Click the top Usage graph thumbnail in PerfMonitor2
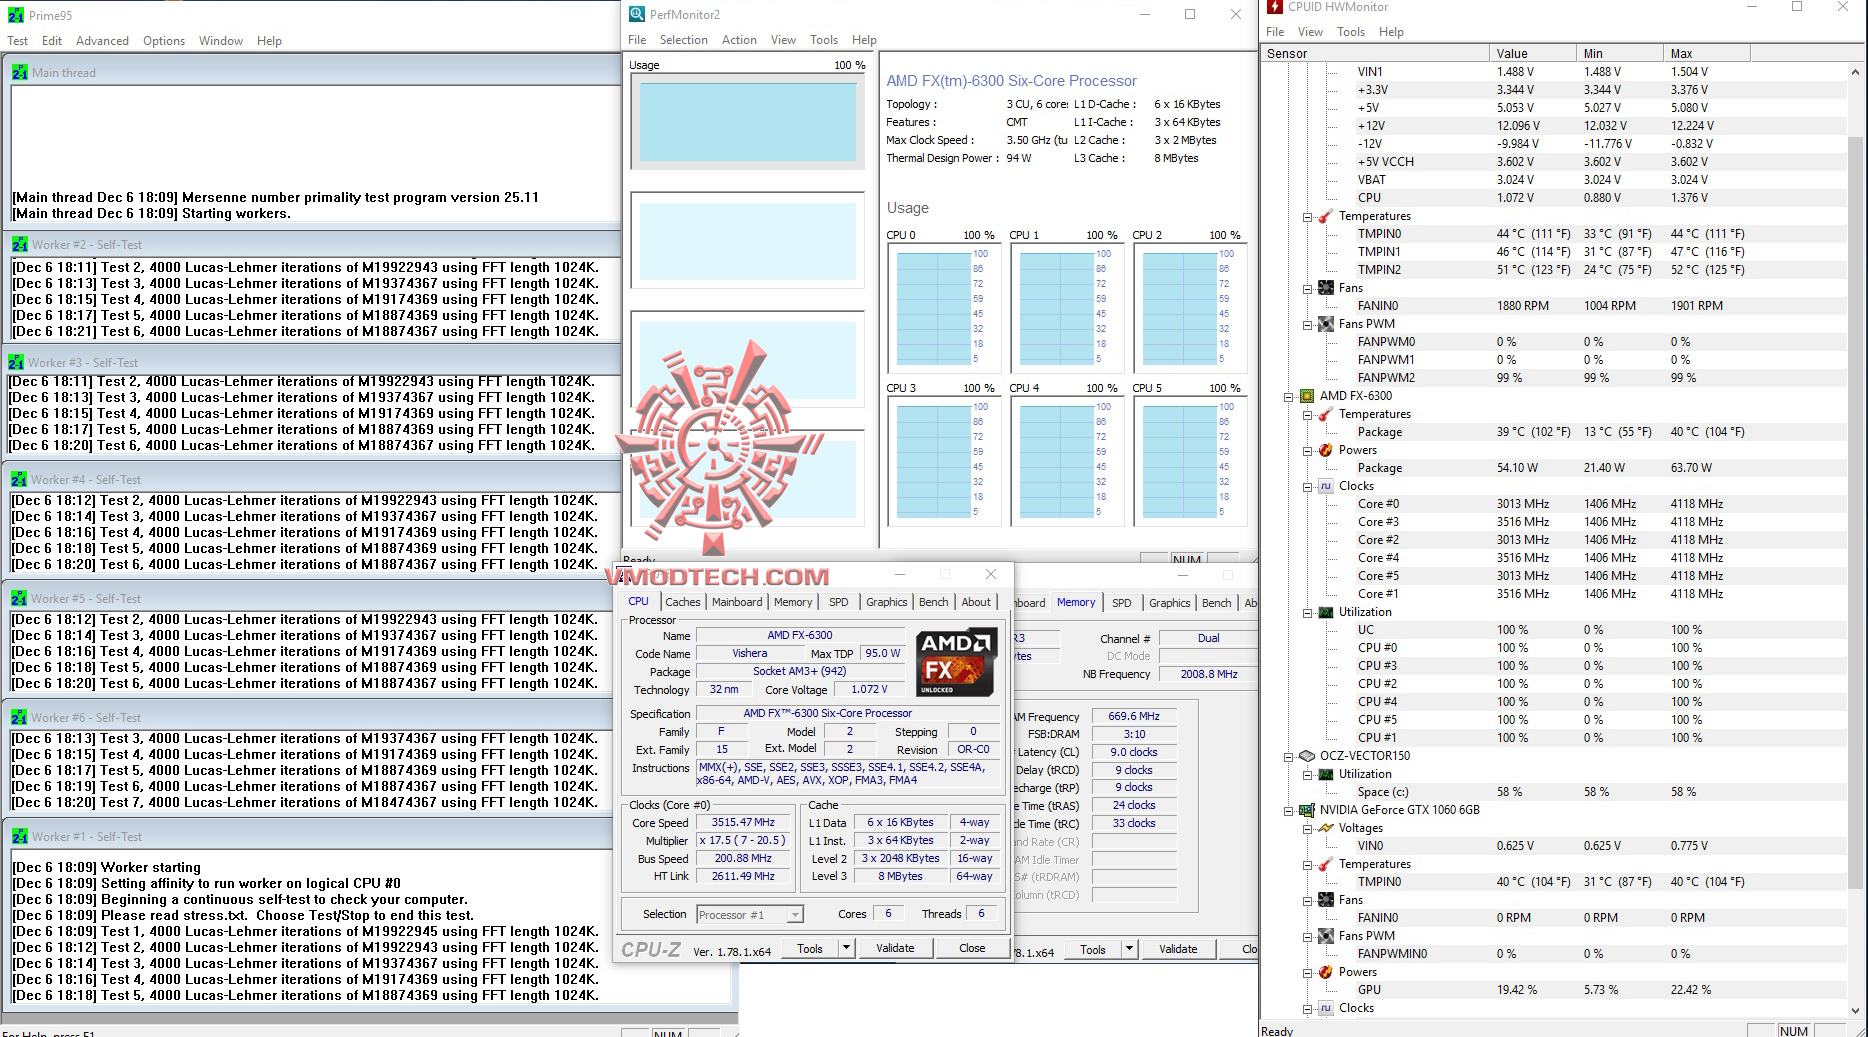 pyautogui.click(x=748, y=122)
